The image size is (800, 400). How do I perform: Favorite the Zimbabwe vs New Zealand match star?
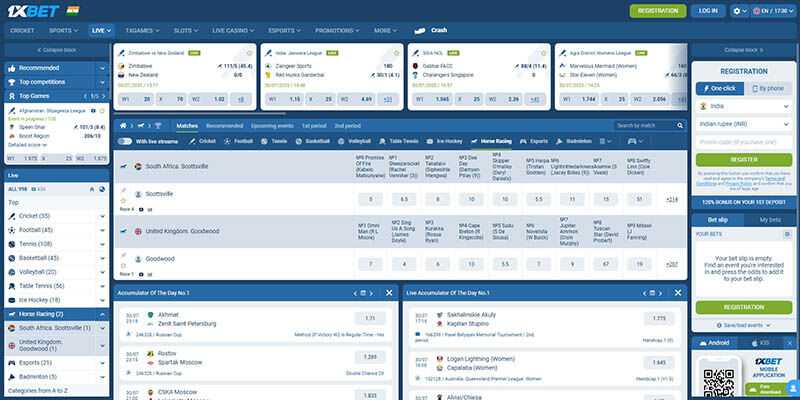pos(249,53)
